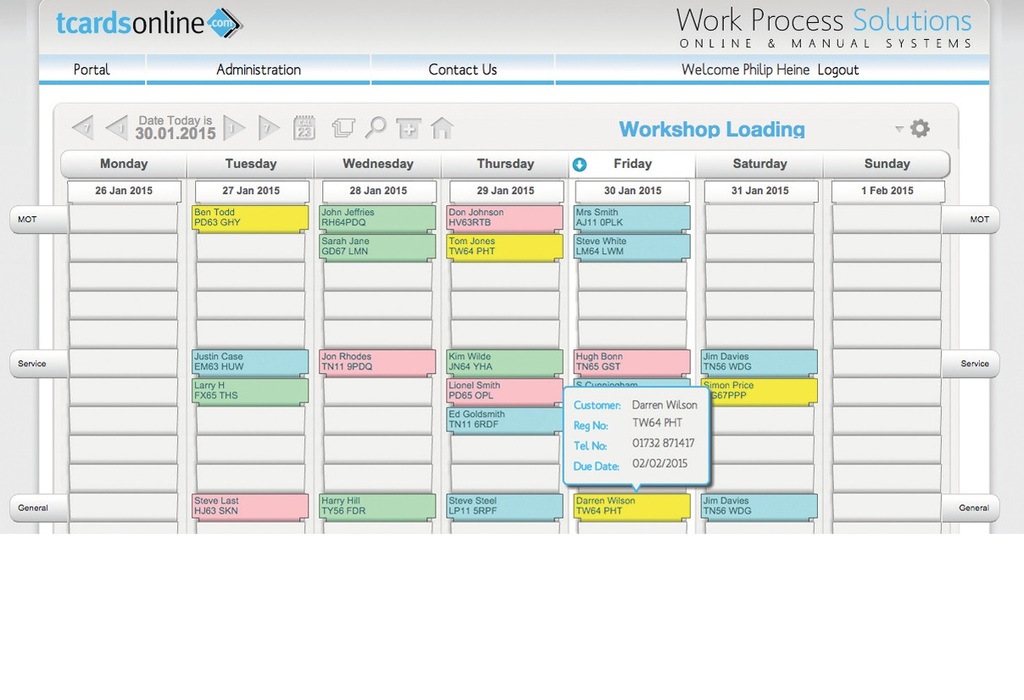Viewport: 1024px width, 700px height.
Task: Go back seven days with the outer left arrow
Action: coord(83,128)
